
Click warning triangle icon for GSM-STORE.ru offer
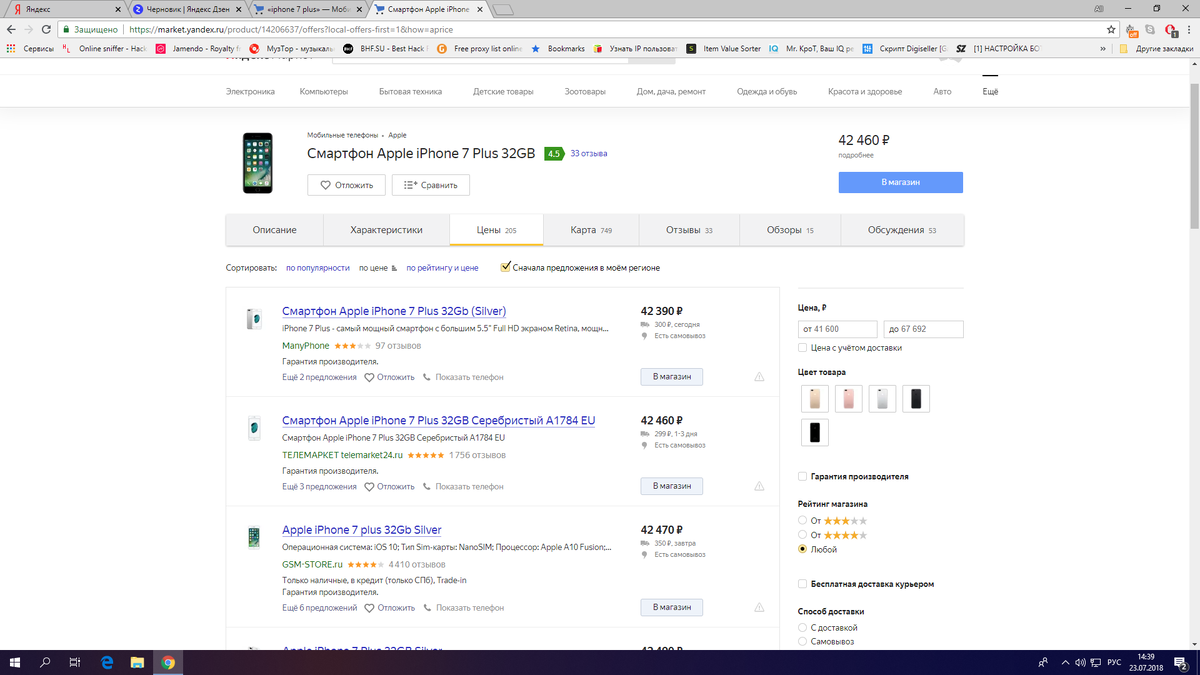coord(759,607)
